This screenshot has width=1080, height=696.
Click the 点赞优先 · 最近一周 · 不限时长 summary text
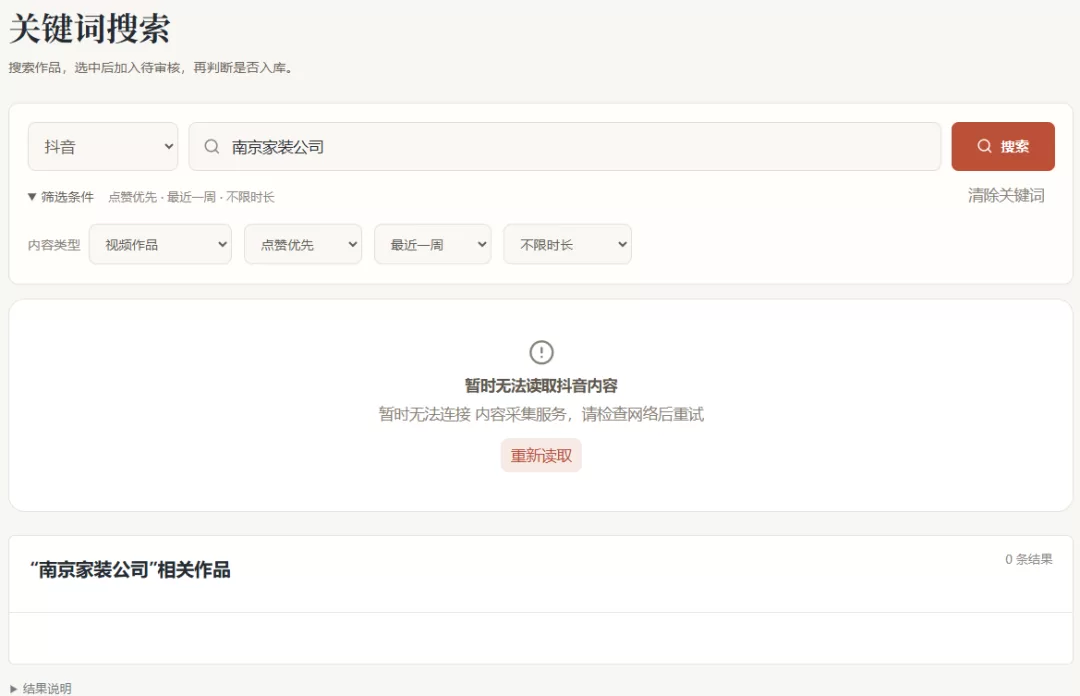click(x=191, y=197)
